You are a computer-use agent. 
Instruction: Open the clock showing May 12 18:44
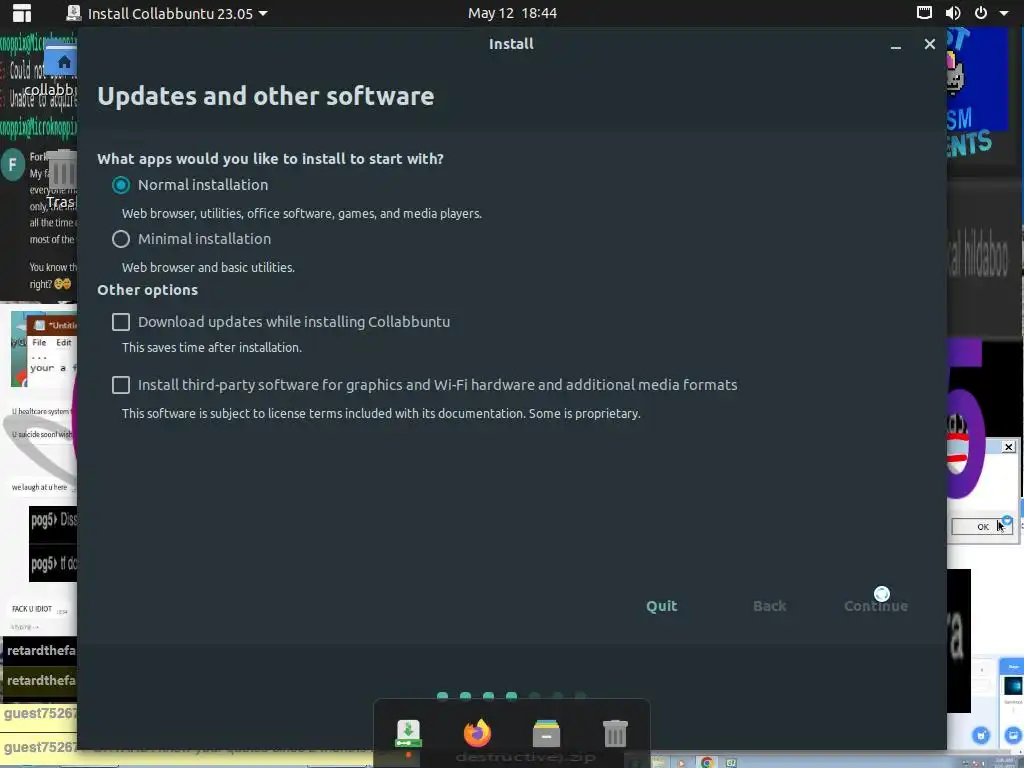click(512, 13)
